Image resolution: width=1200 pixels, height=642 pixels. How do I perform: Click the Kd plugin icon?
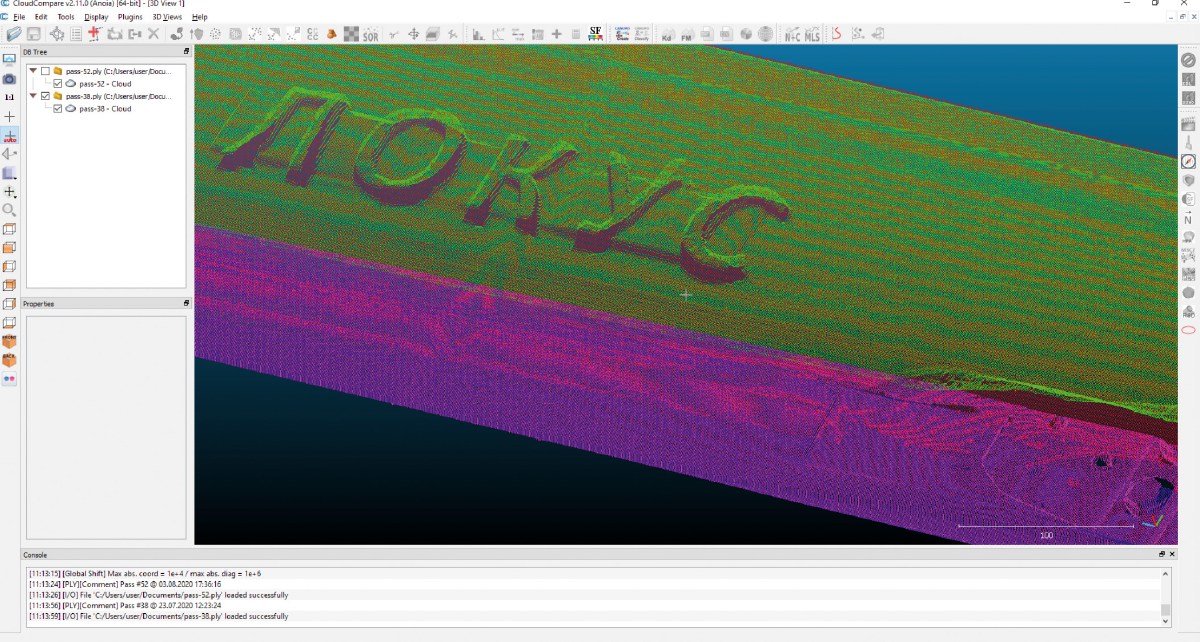[x=666, y=35]
